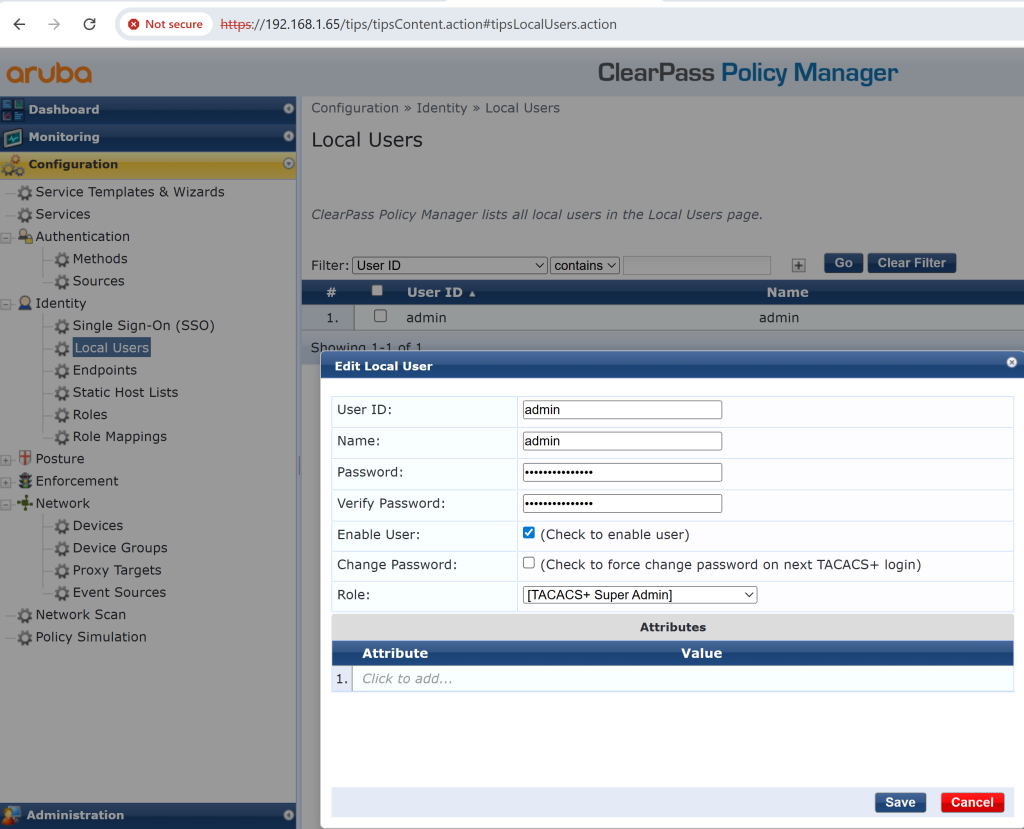Click the Monitoring panel icon
1024x829 pixels.
(13, 137)
